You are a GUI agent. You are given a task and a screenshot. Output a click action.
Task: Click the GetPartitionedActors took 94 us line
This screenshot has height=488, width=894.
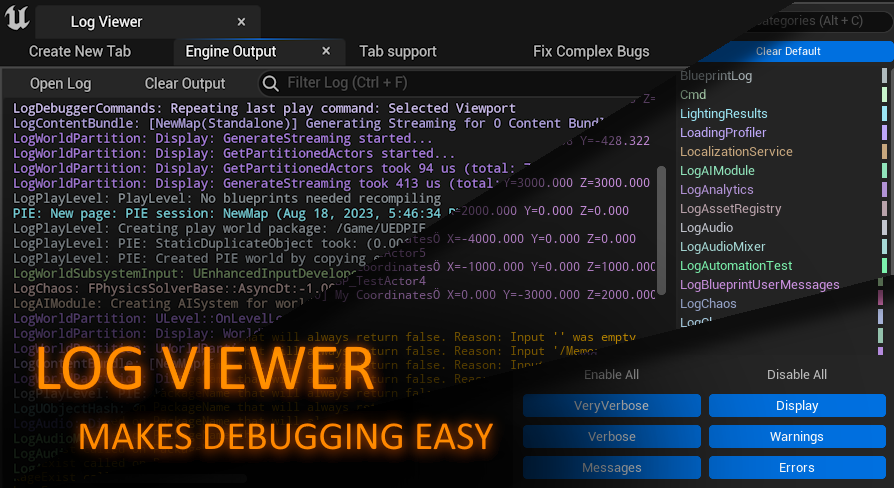[x=272, y=169]
